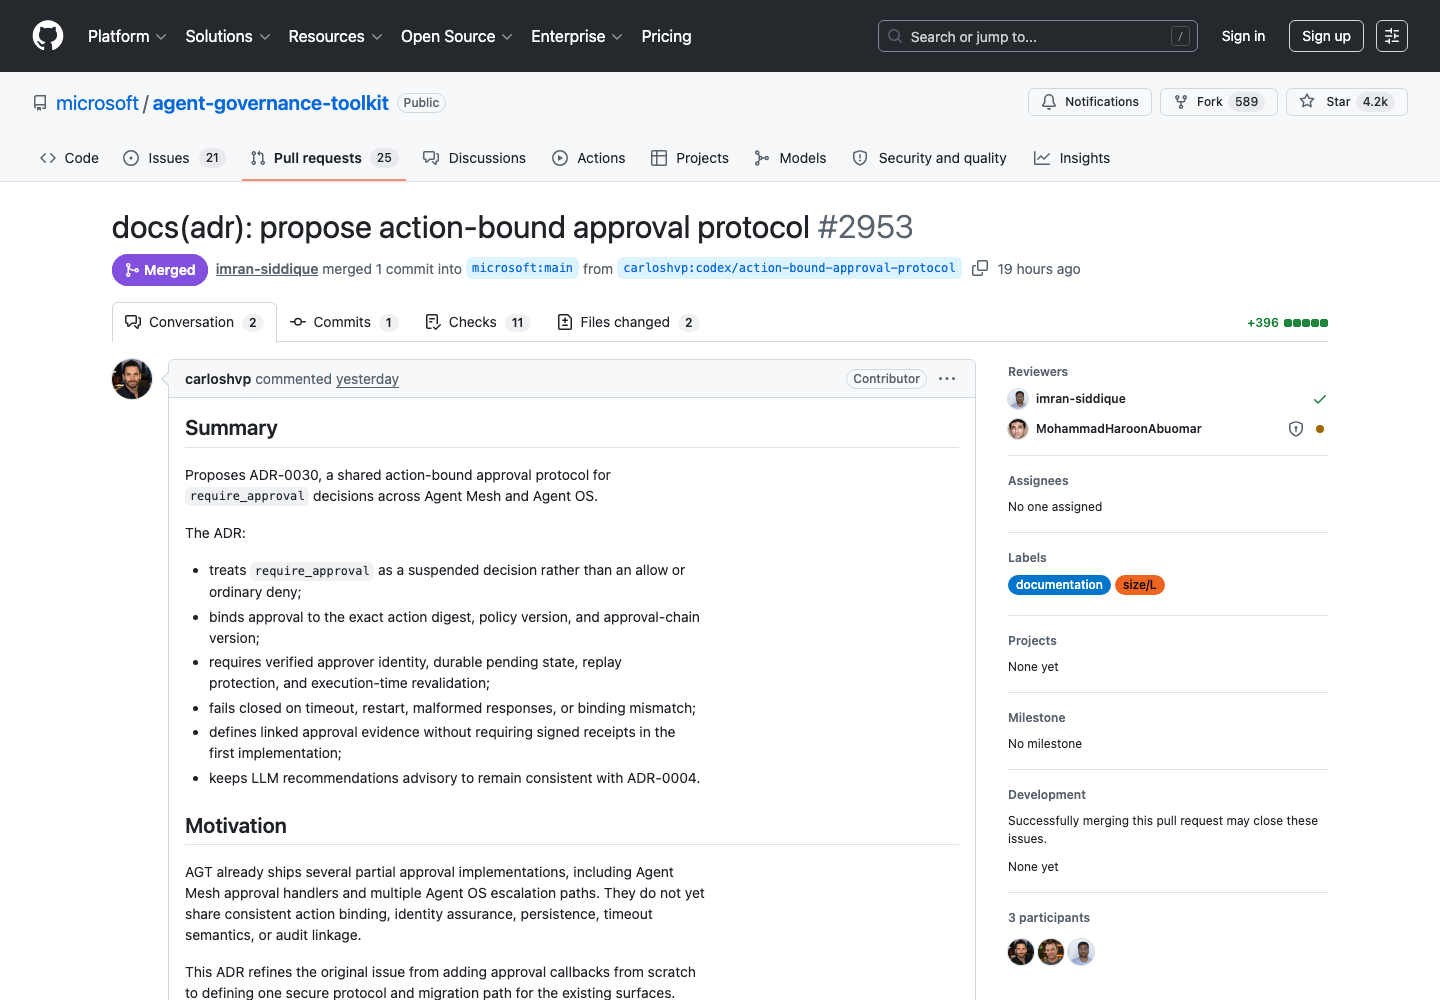Open the microsoft:main base branch

(x=522, y=268)
